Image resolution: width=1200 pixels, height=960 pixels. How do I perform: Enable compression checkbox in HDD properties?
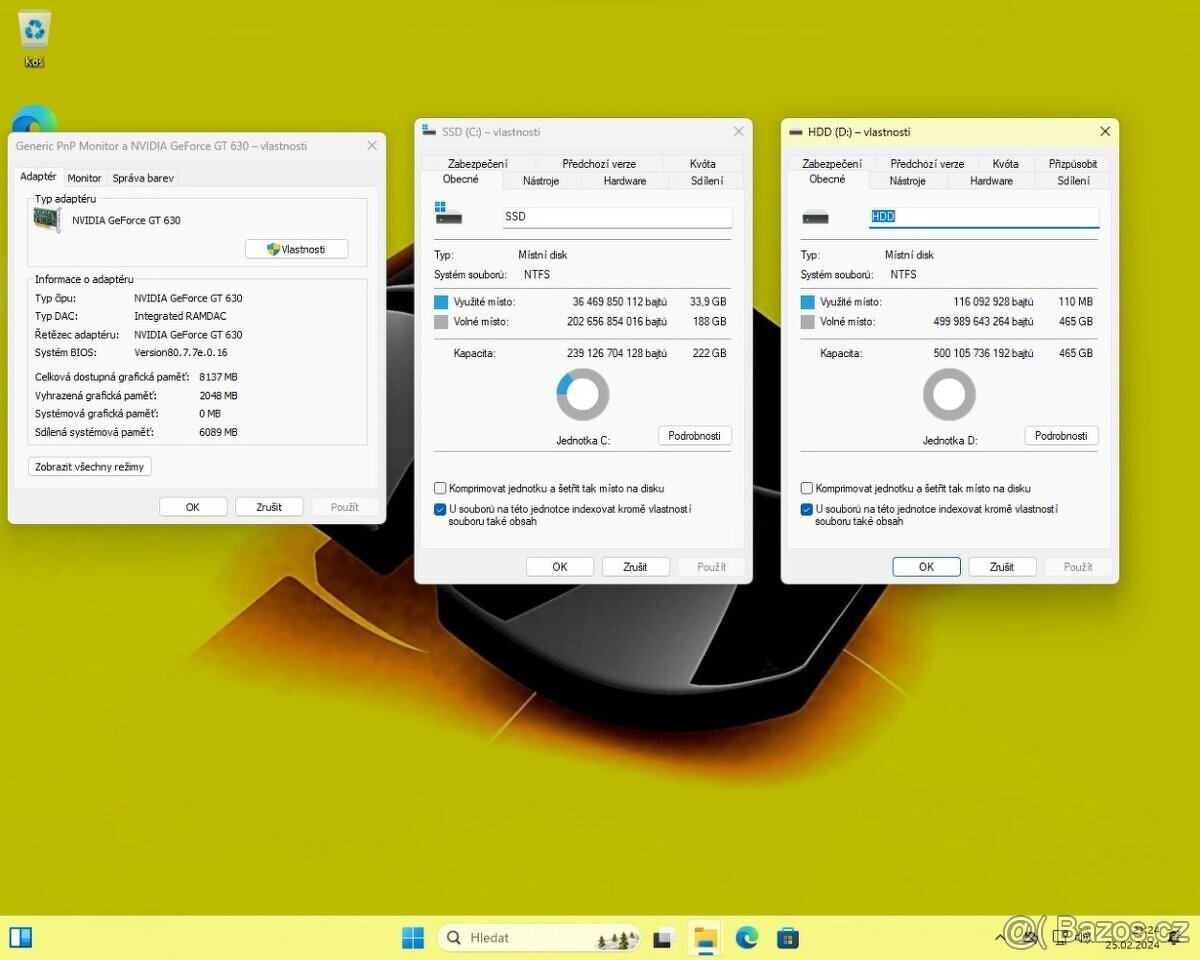click(806, 488)
